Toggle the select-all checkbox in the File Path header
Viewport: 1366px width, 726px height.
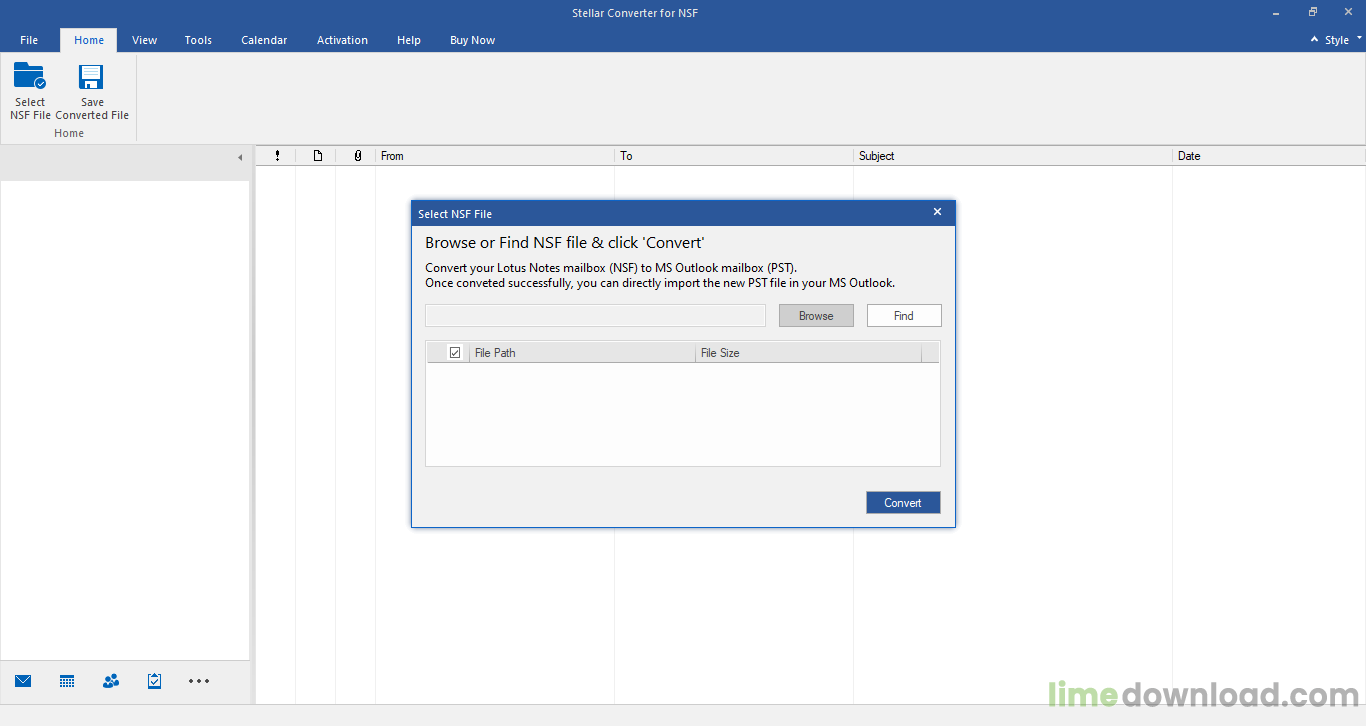coord(455,352)
